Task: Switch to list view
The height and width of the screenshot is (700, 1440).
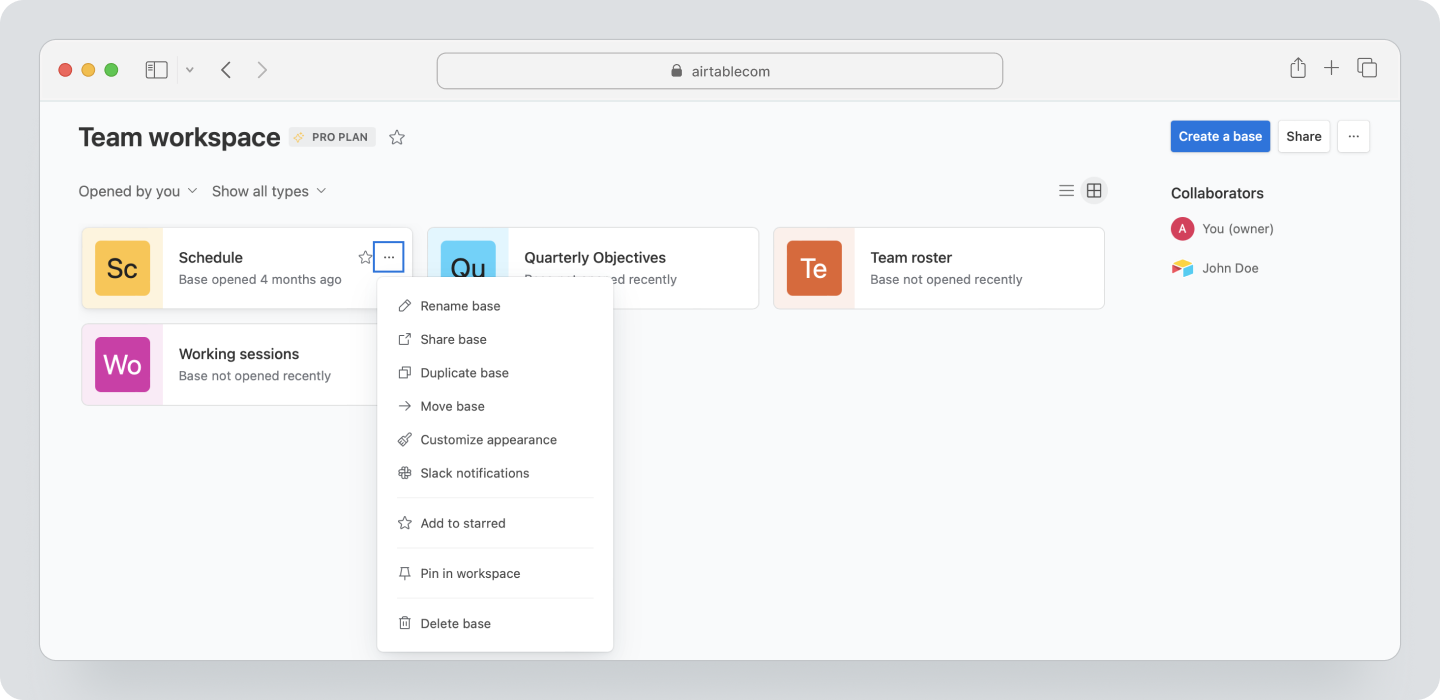Action: [x=1066, y=189]
